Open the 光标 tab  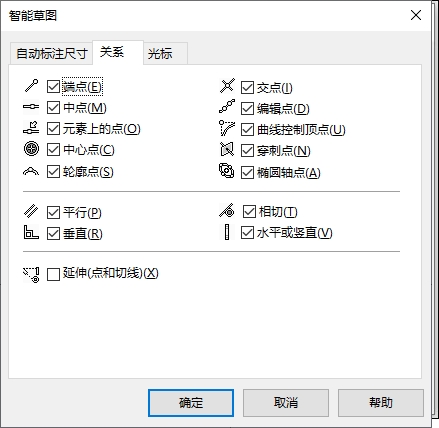click(x=165, y=53)
